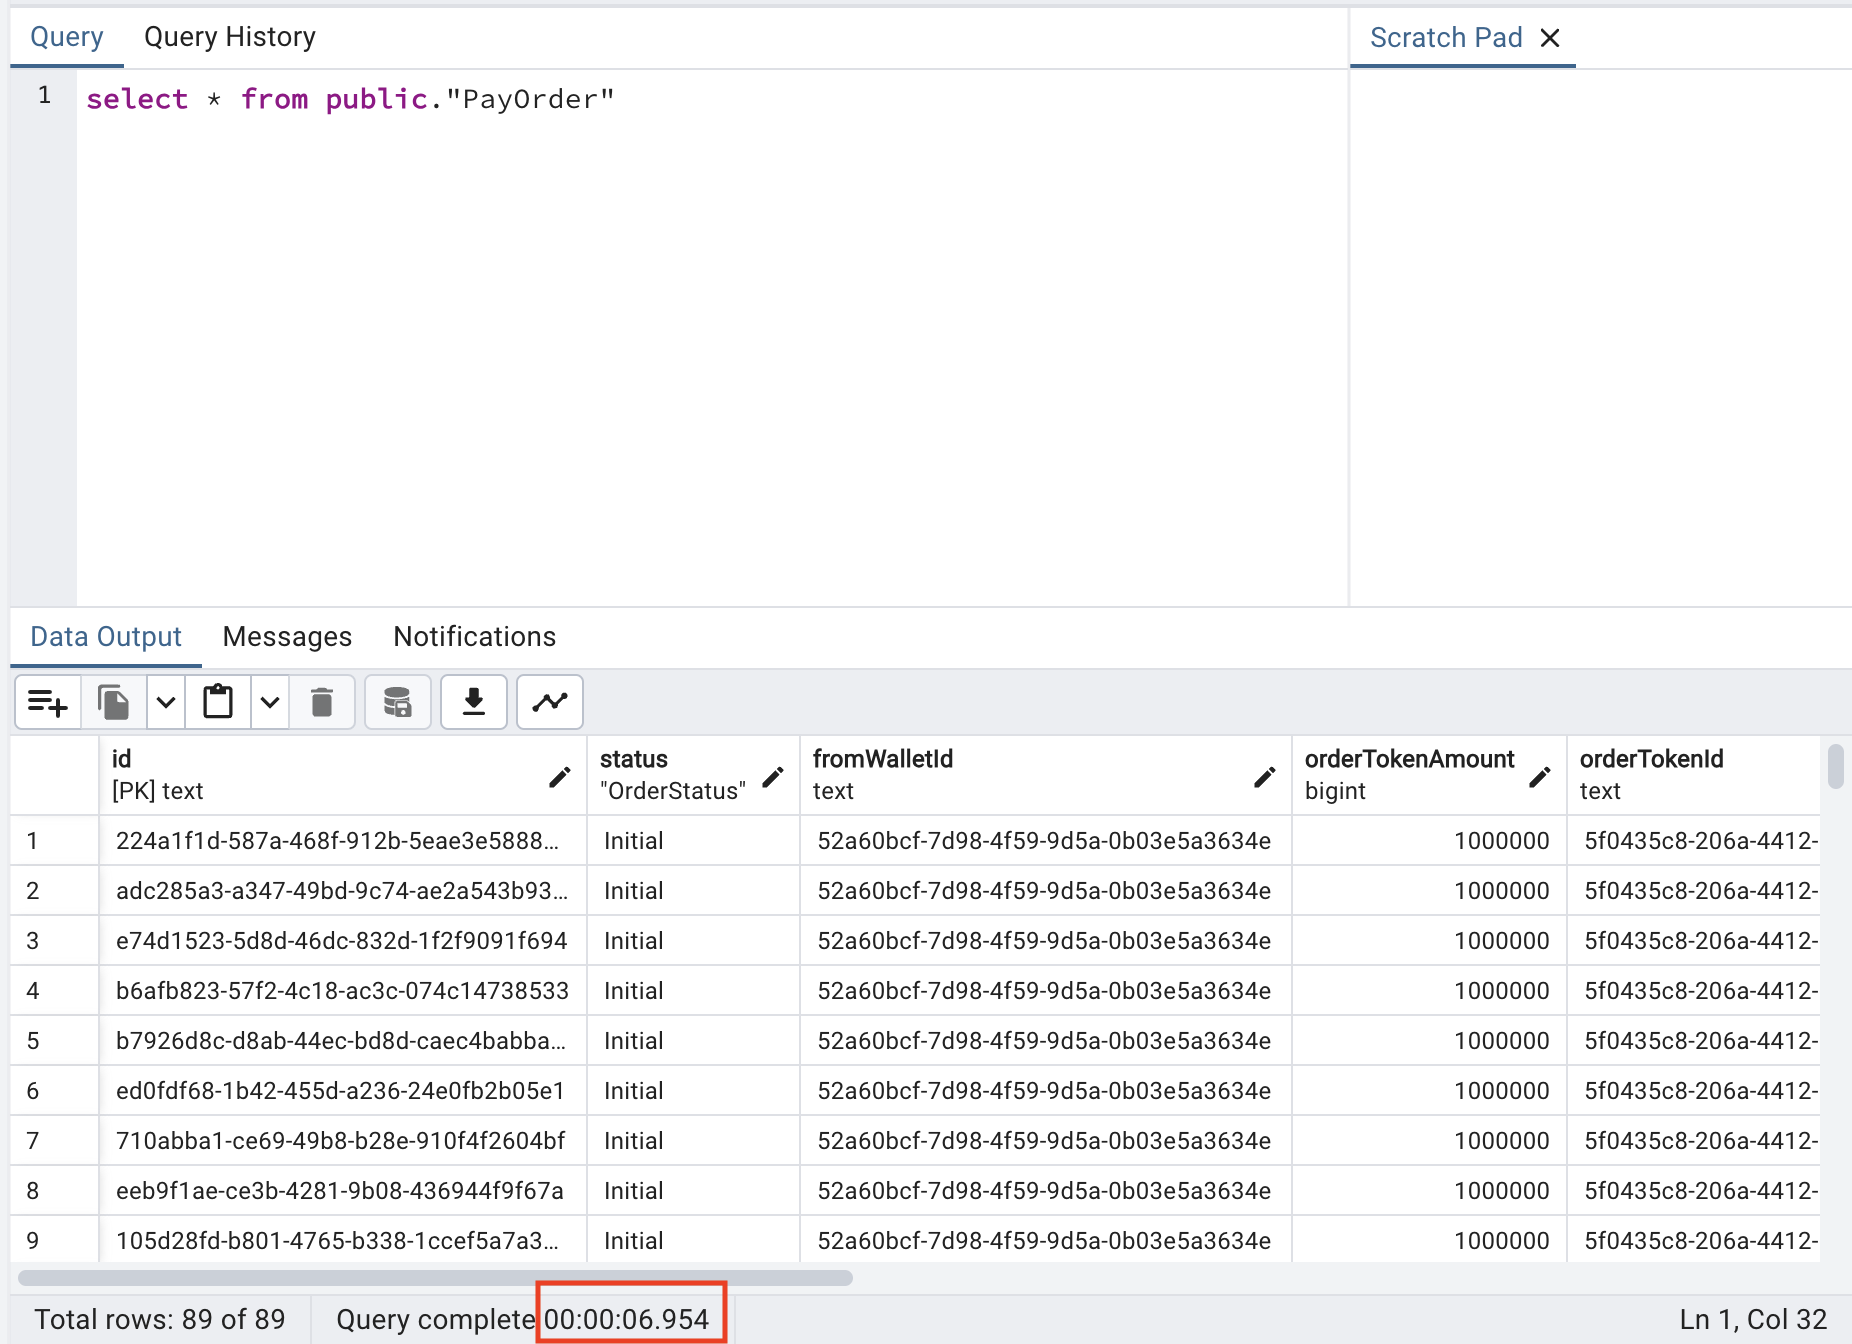This screenshot has height=1344, width=1852.
Task: Close the Scratch Pad panel
Action: click(1550, 38)
